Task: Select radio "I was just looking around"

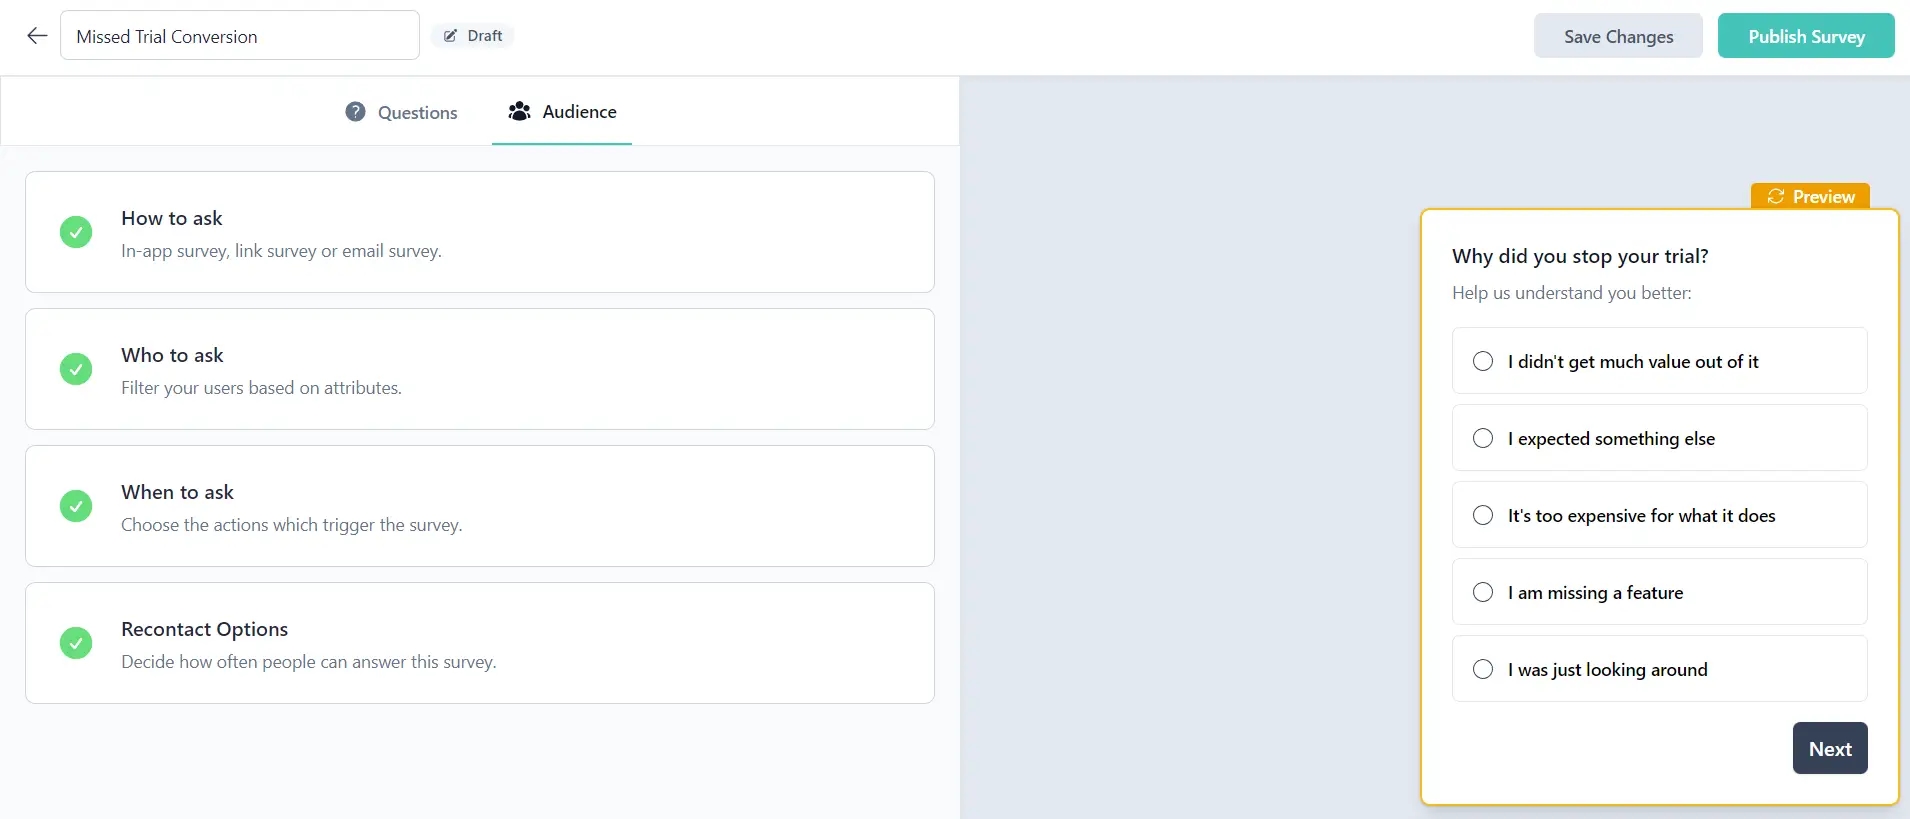Action: click(1483, 669)
